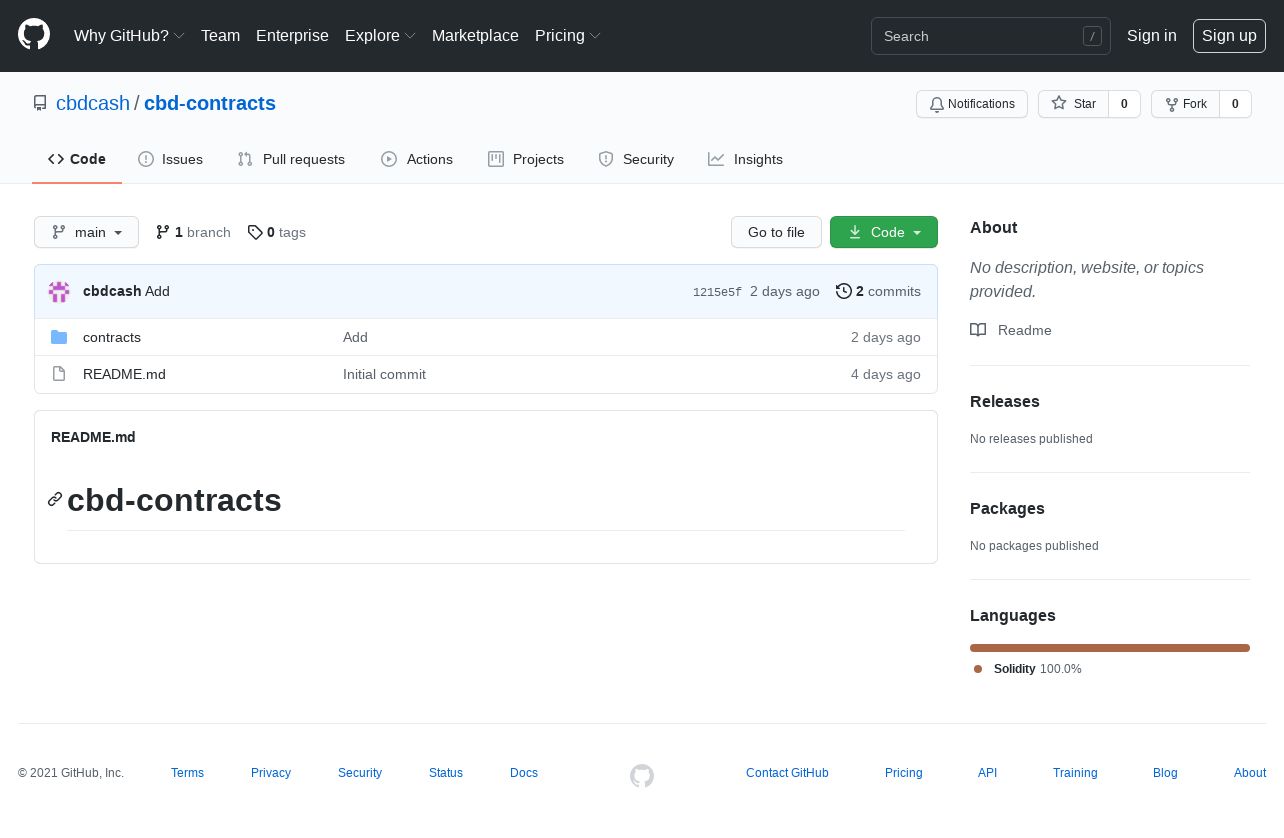Open the Projects tab
The height and width of the screenshot is (838, 1284).
pos(526,159)
